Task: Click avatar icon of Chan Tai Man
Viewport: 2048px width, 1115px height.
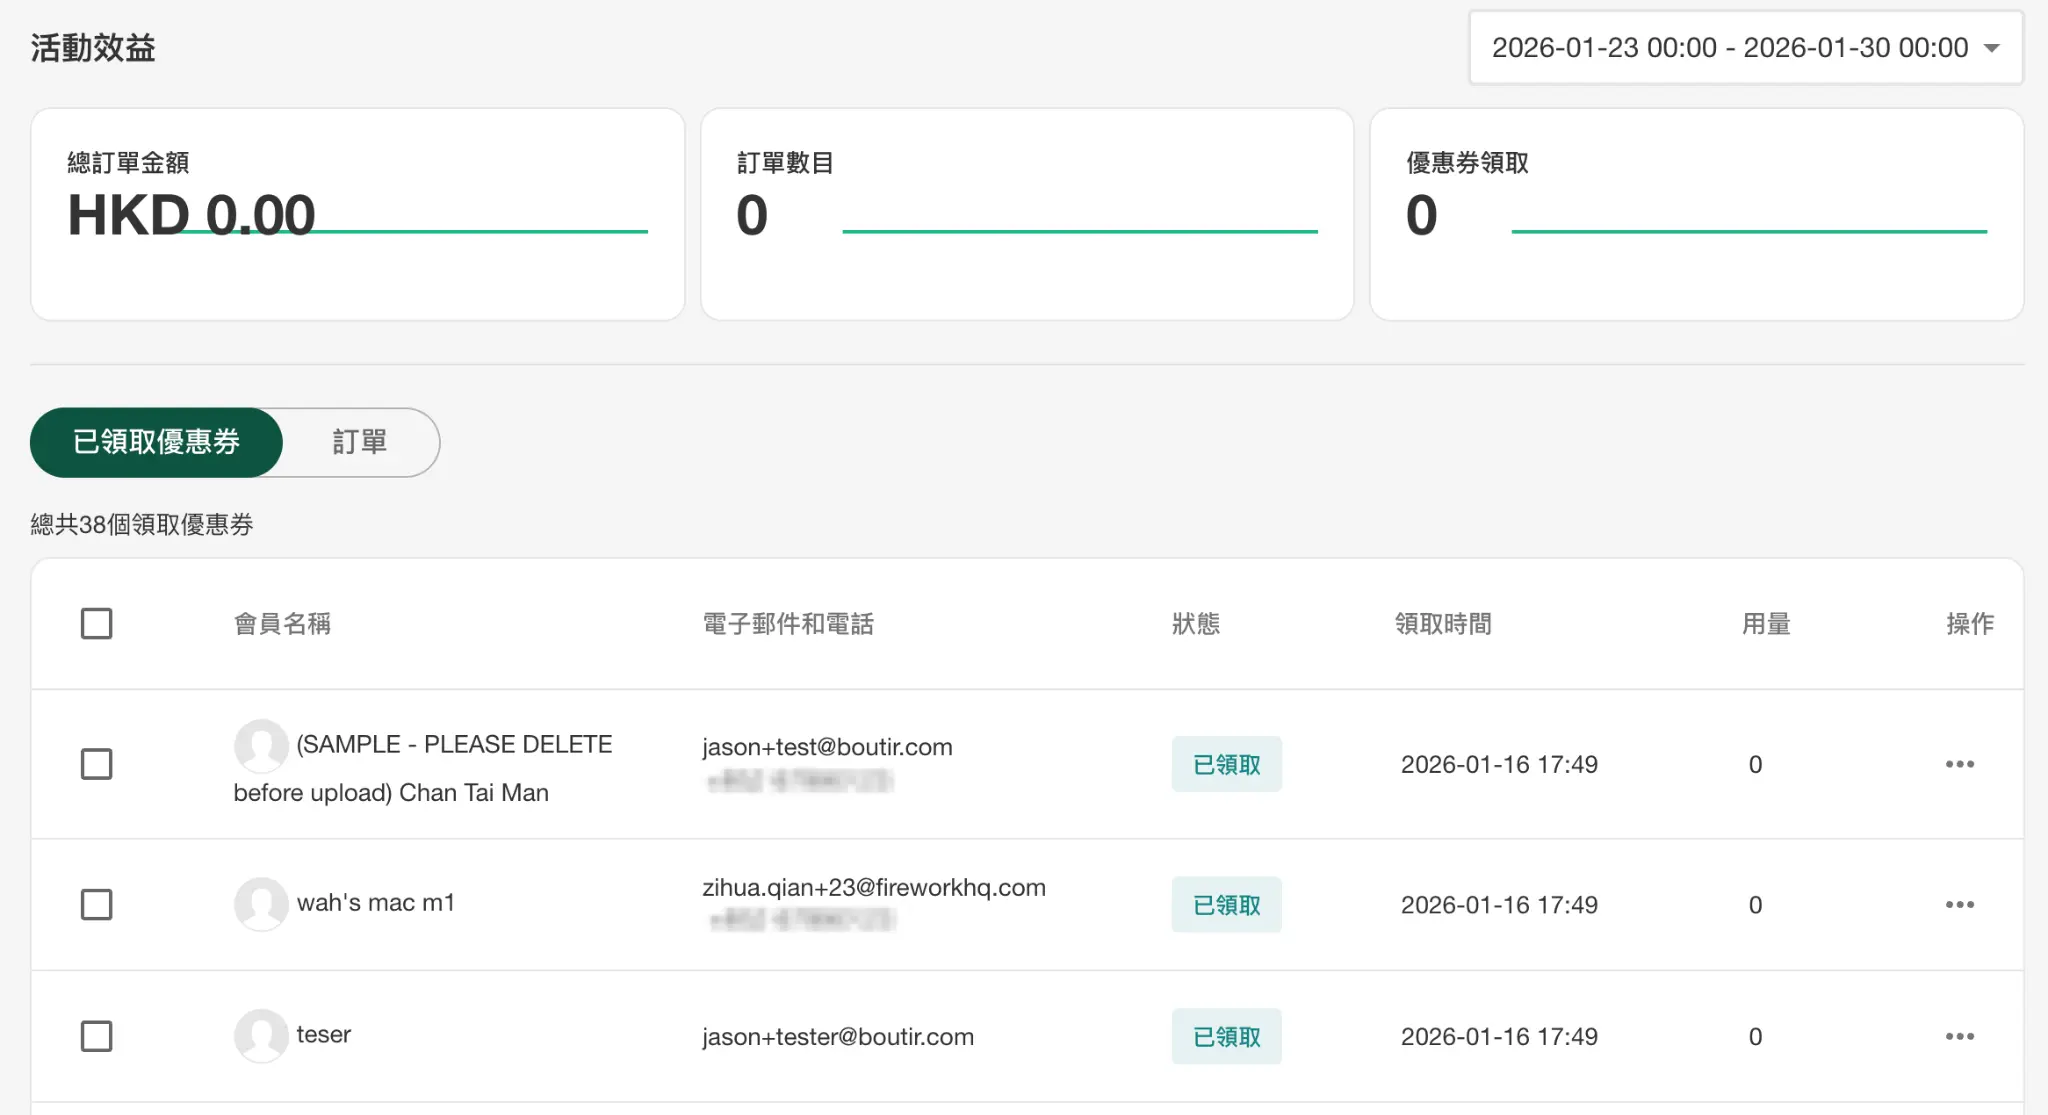Action: click(261, 745)
